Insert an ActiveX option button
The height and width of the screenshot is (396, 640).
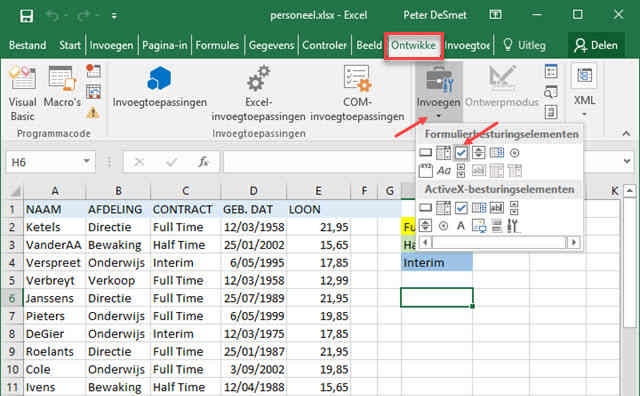pos(443,226)
